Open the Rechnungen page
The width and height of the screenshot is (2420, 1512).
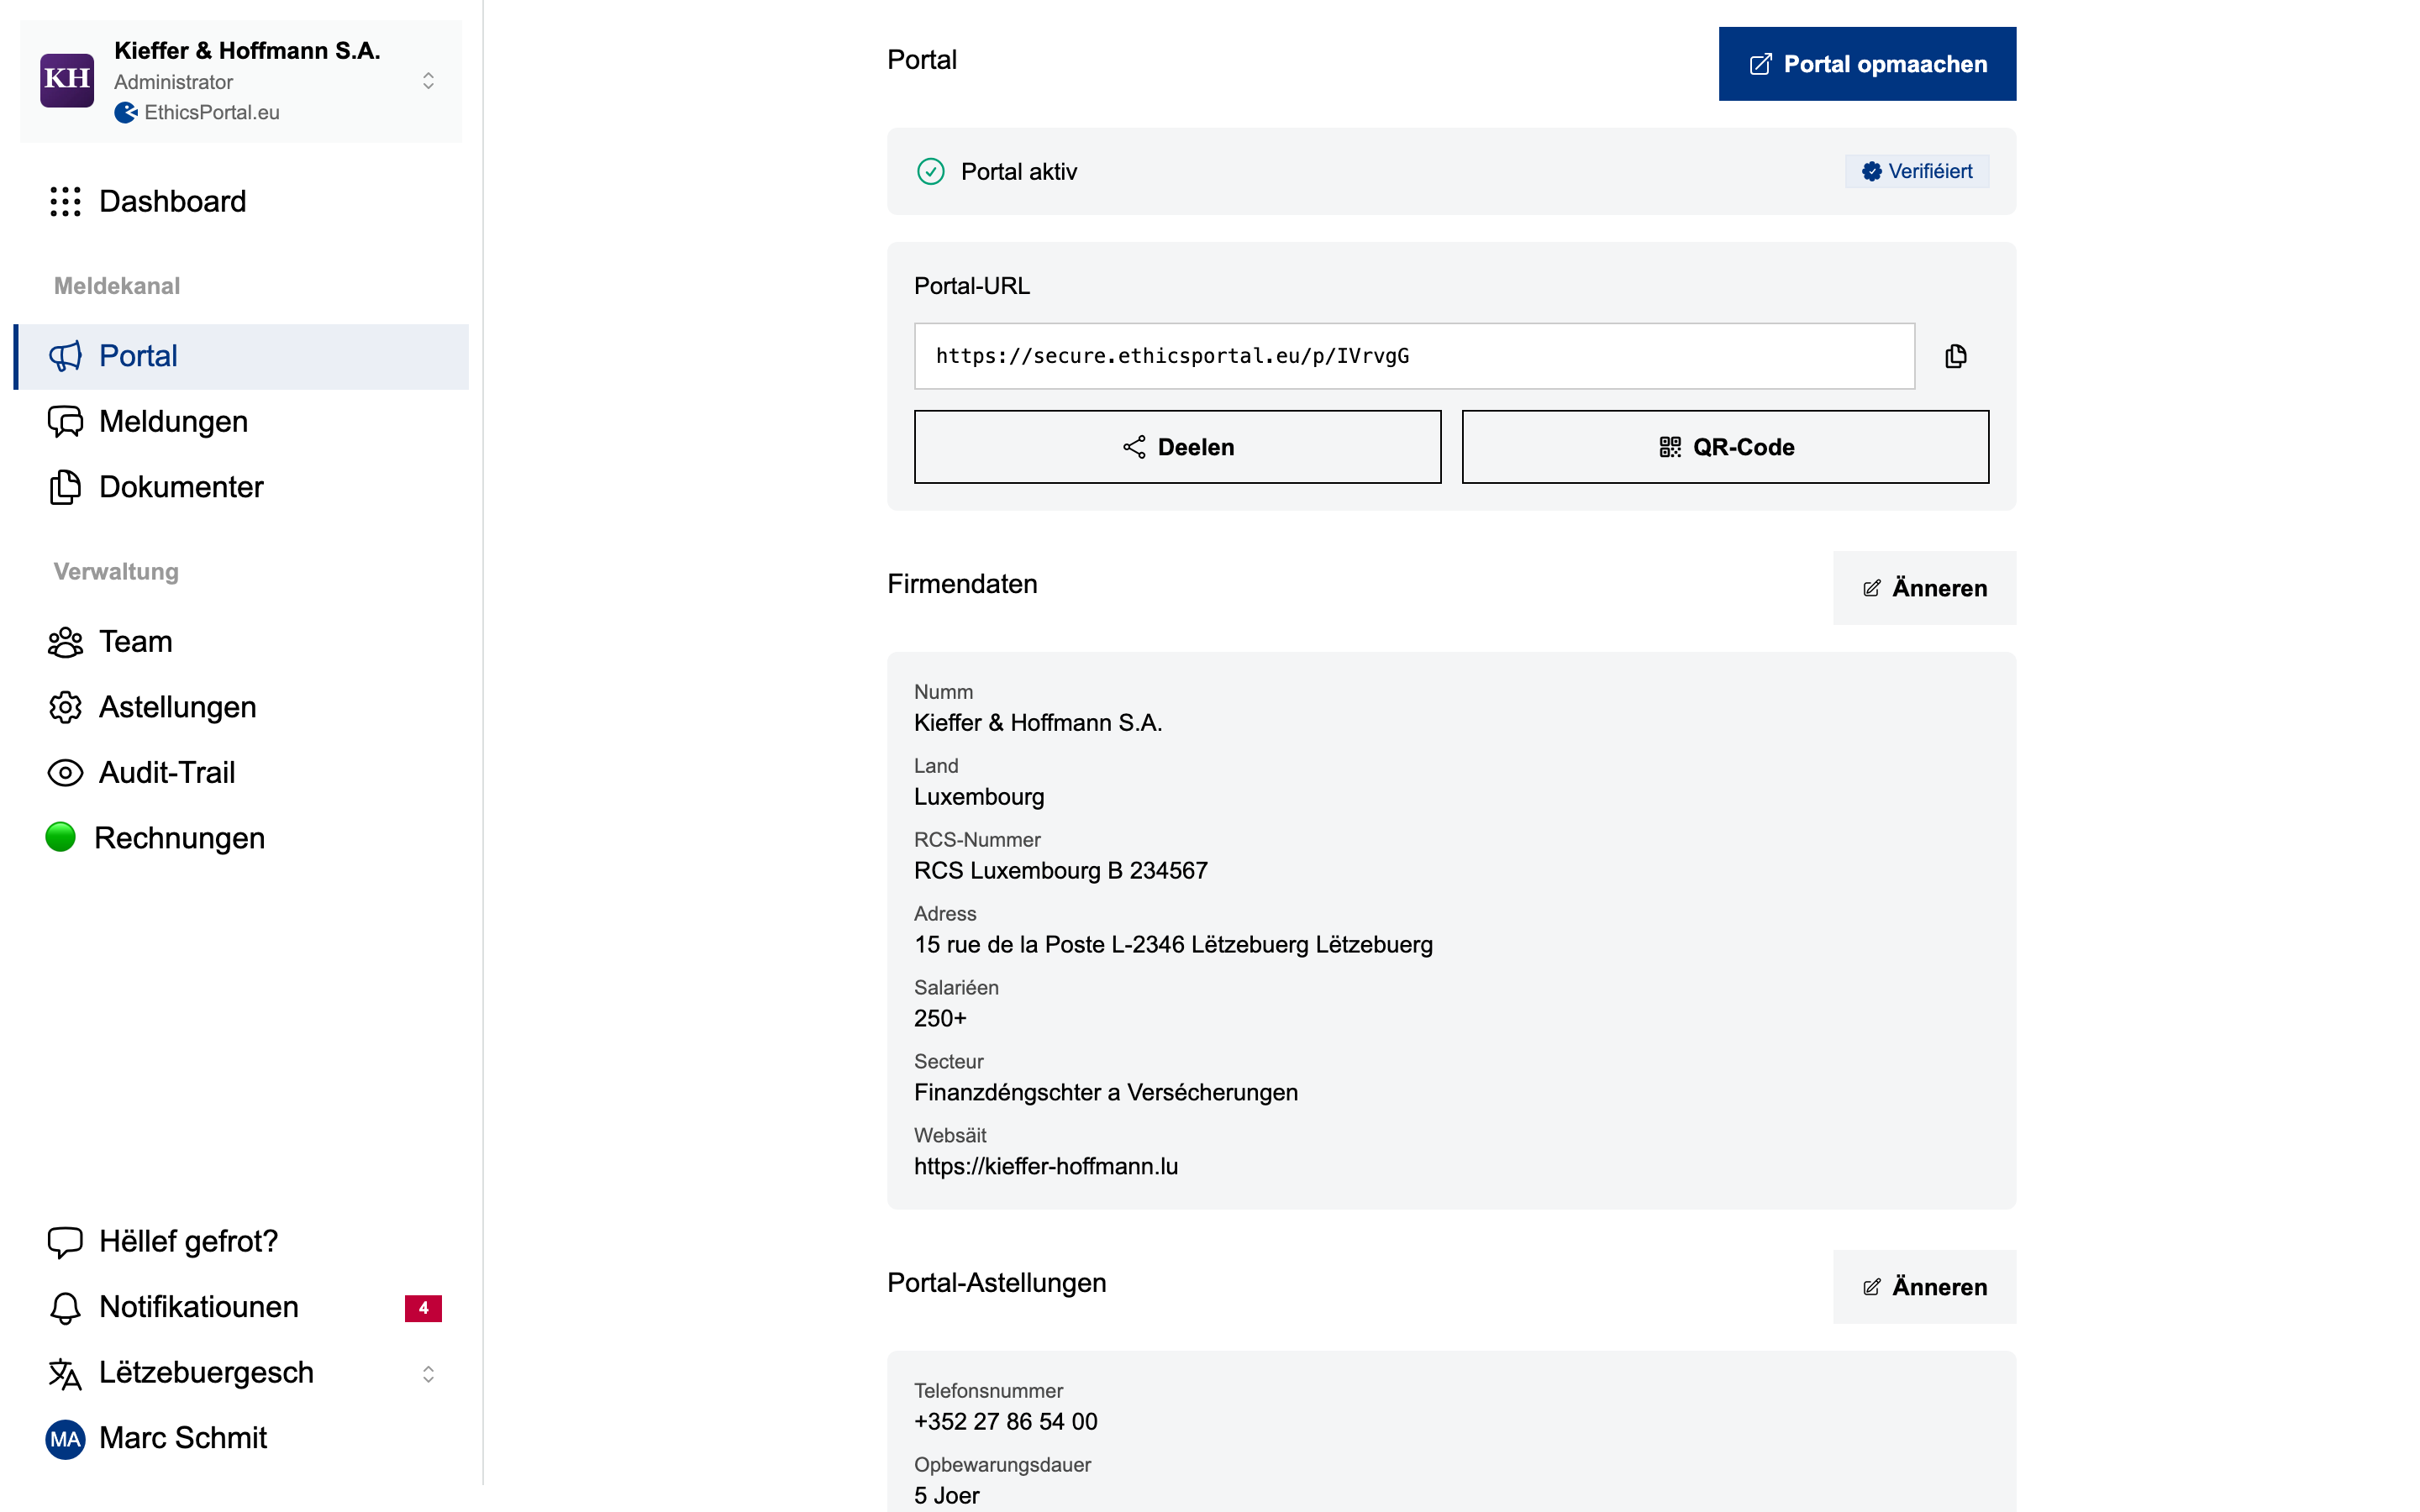pyautogui.click(x=241, y=838)
